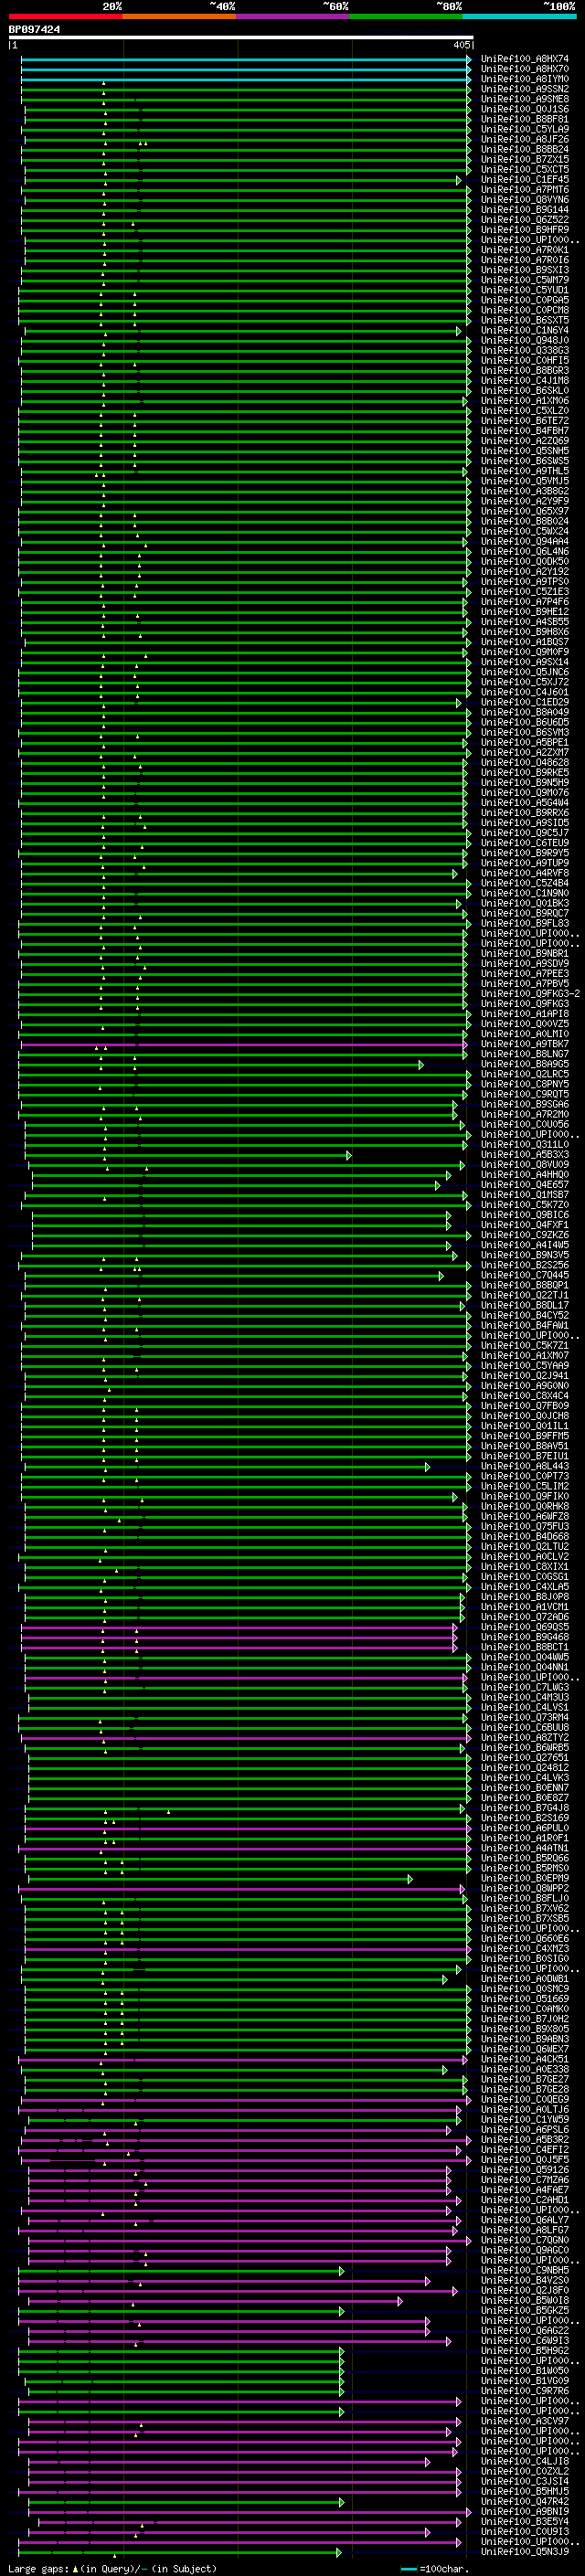585x2576 pixels.
Task: Click the cyan alignment bar for UniRef100_A8HX74
Action: tap(246, 59)
